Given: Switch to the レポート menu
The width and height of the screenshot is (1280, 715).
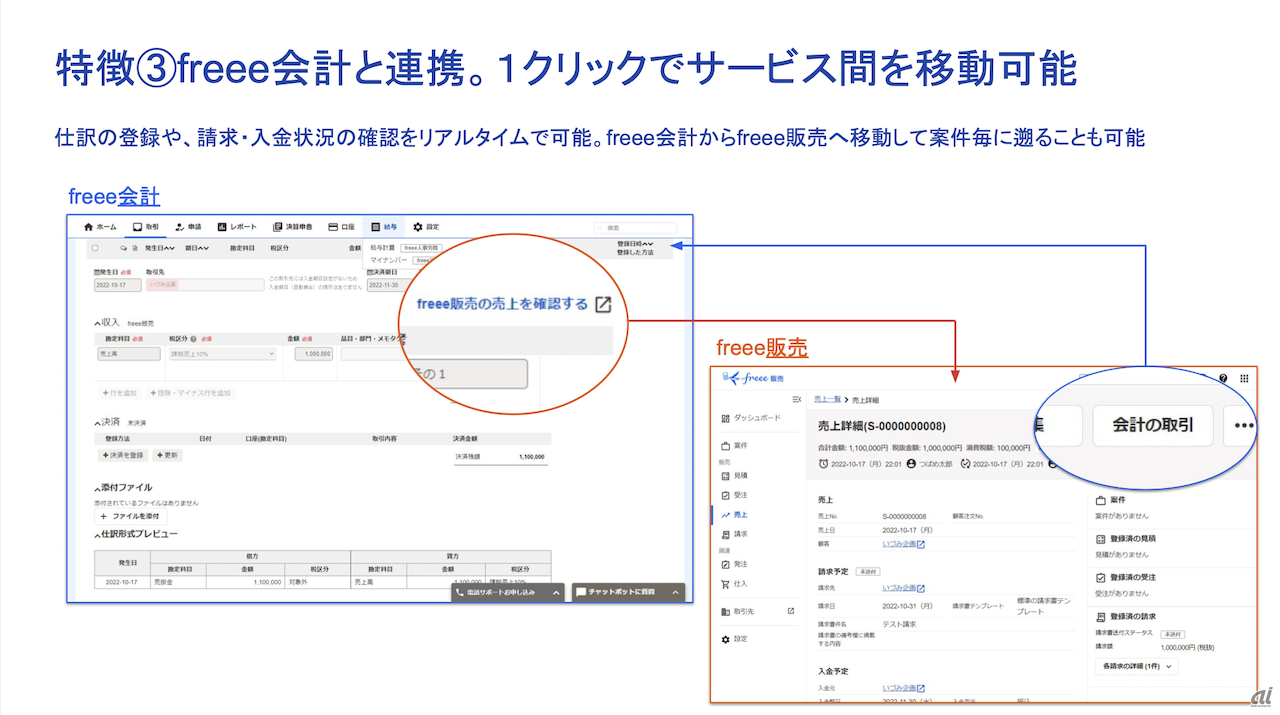Looking at the screenshot, I should click(x=237, y=227).
